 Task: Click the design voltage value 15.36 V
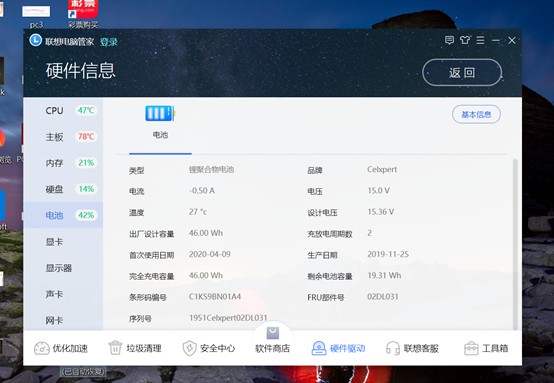point(381,212)
